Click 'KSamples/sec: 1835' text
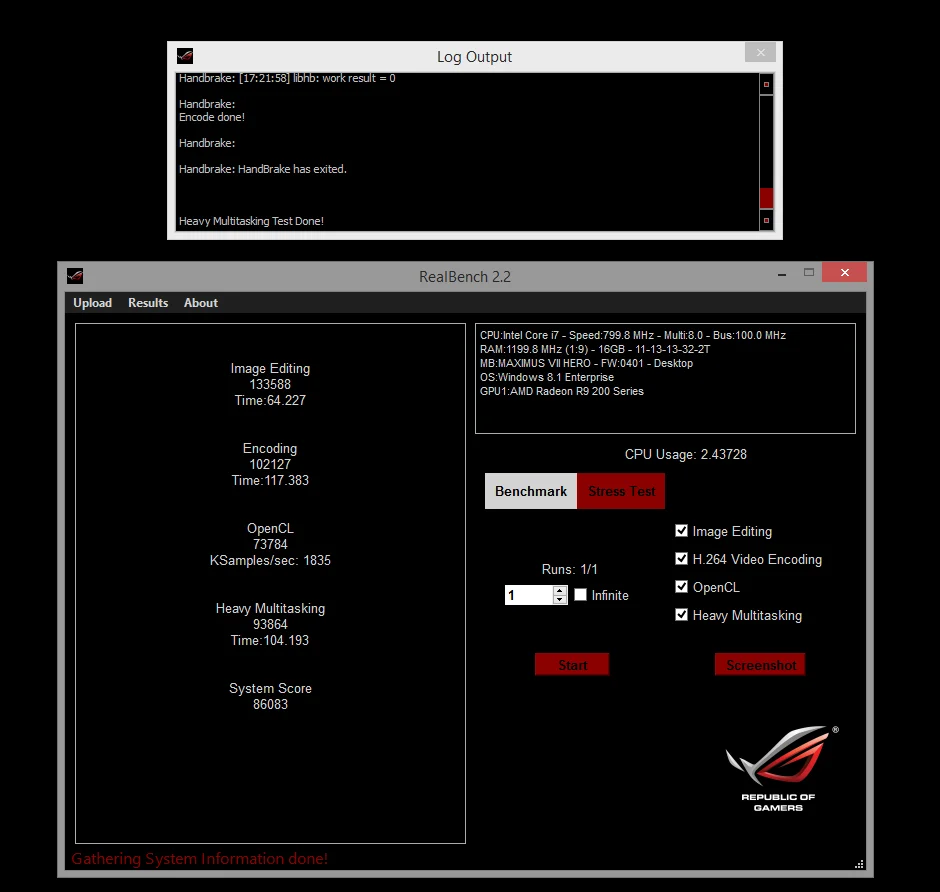 point(270,560)
